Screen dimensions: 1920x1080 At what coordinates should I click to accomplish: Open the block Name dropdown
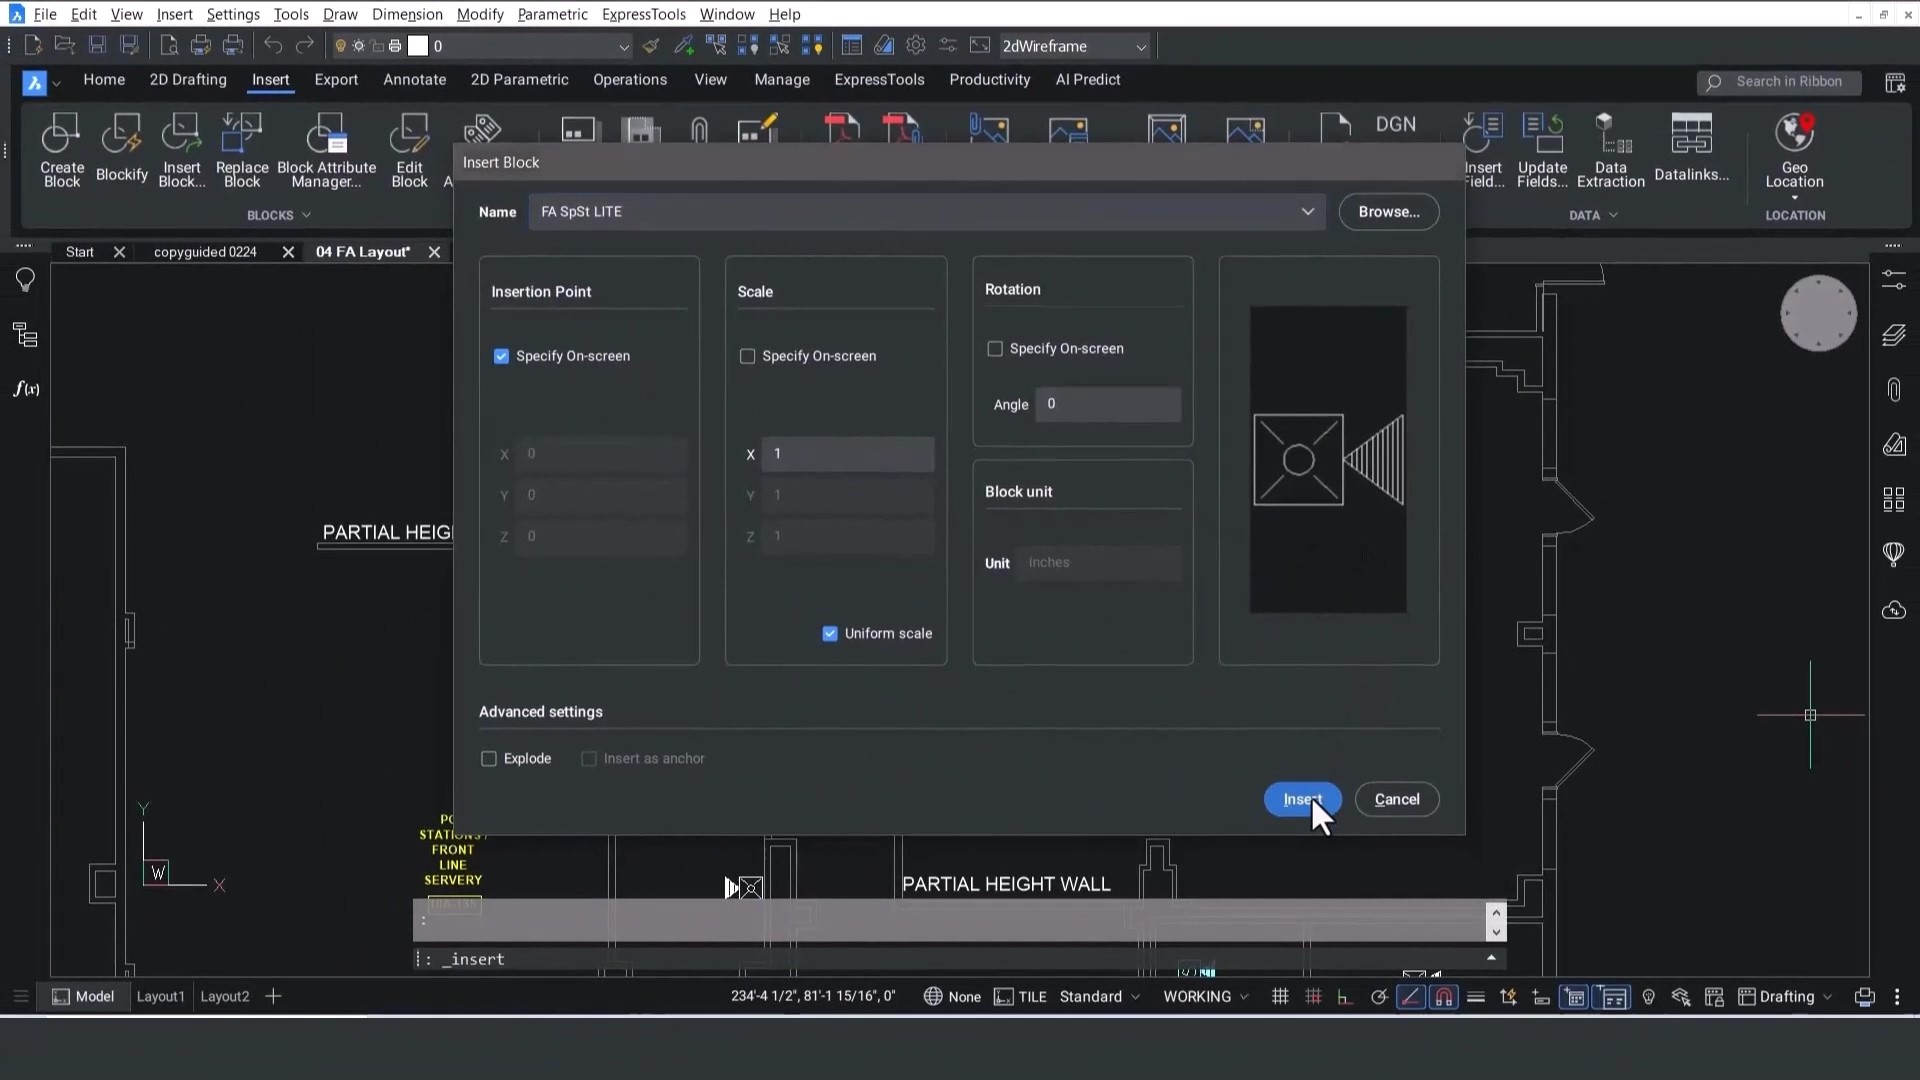pos(1308,211)
